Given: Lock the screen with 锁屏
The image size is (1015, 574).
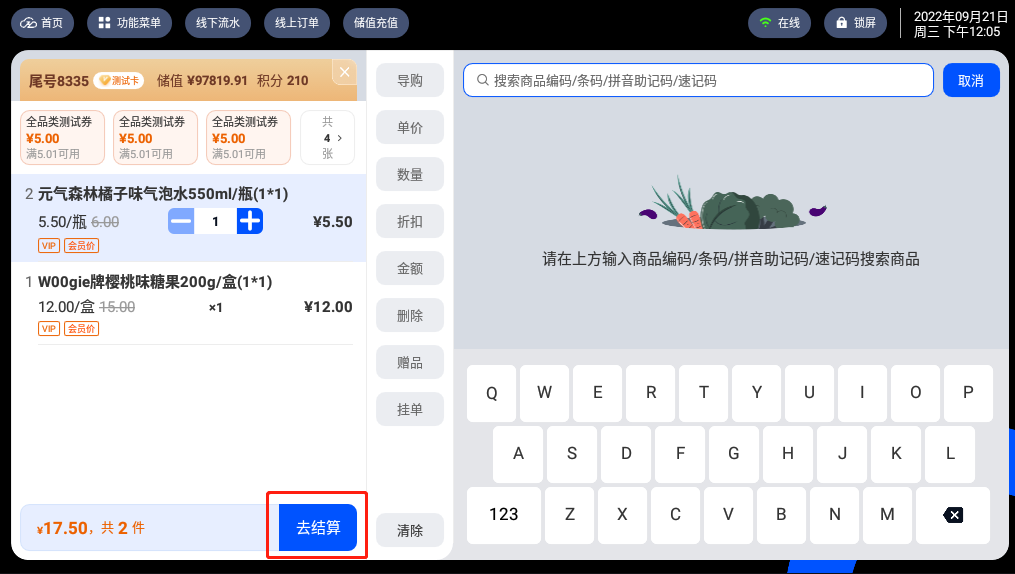Looking at the screenshot, I should [x=855, y=23].
